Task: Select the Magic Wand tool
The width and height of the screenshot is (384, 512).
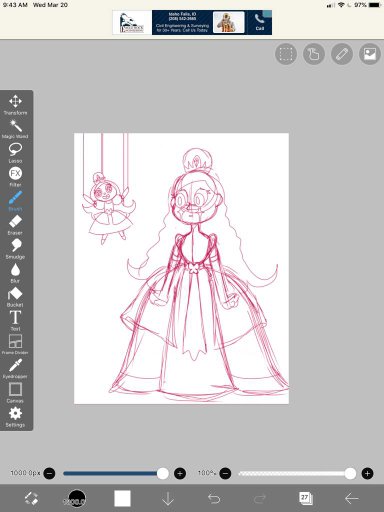Action: (x=15, y=129)
